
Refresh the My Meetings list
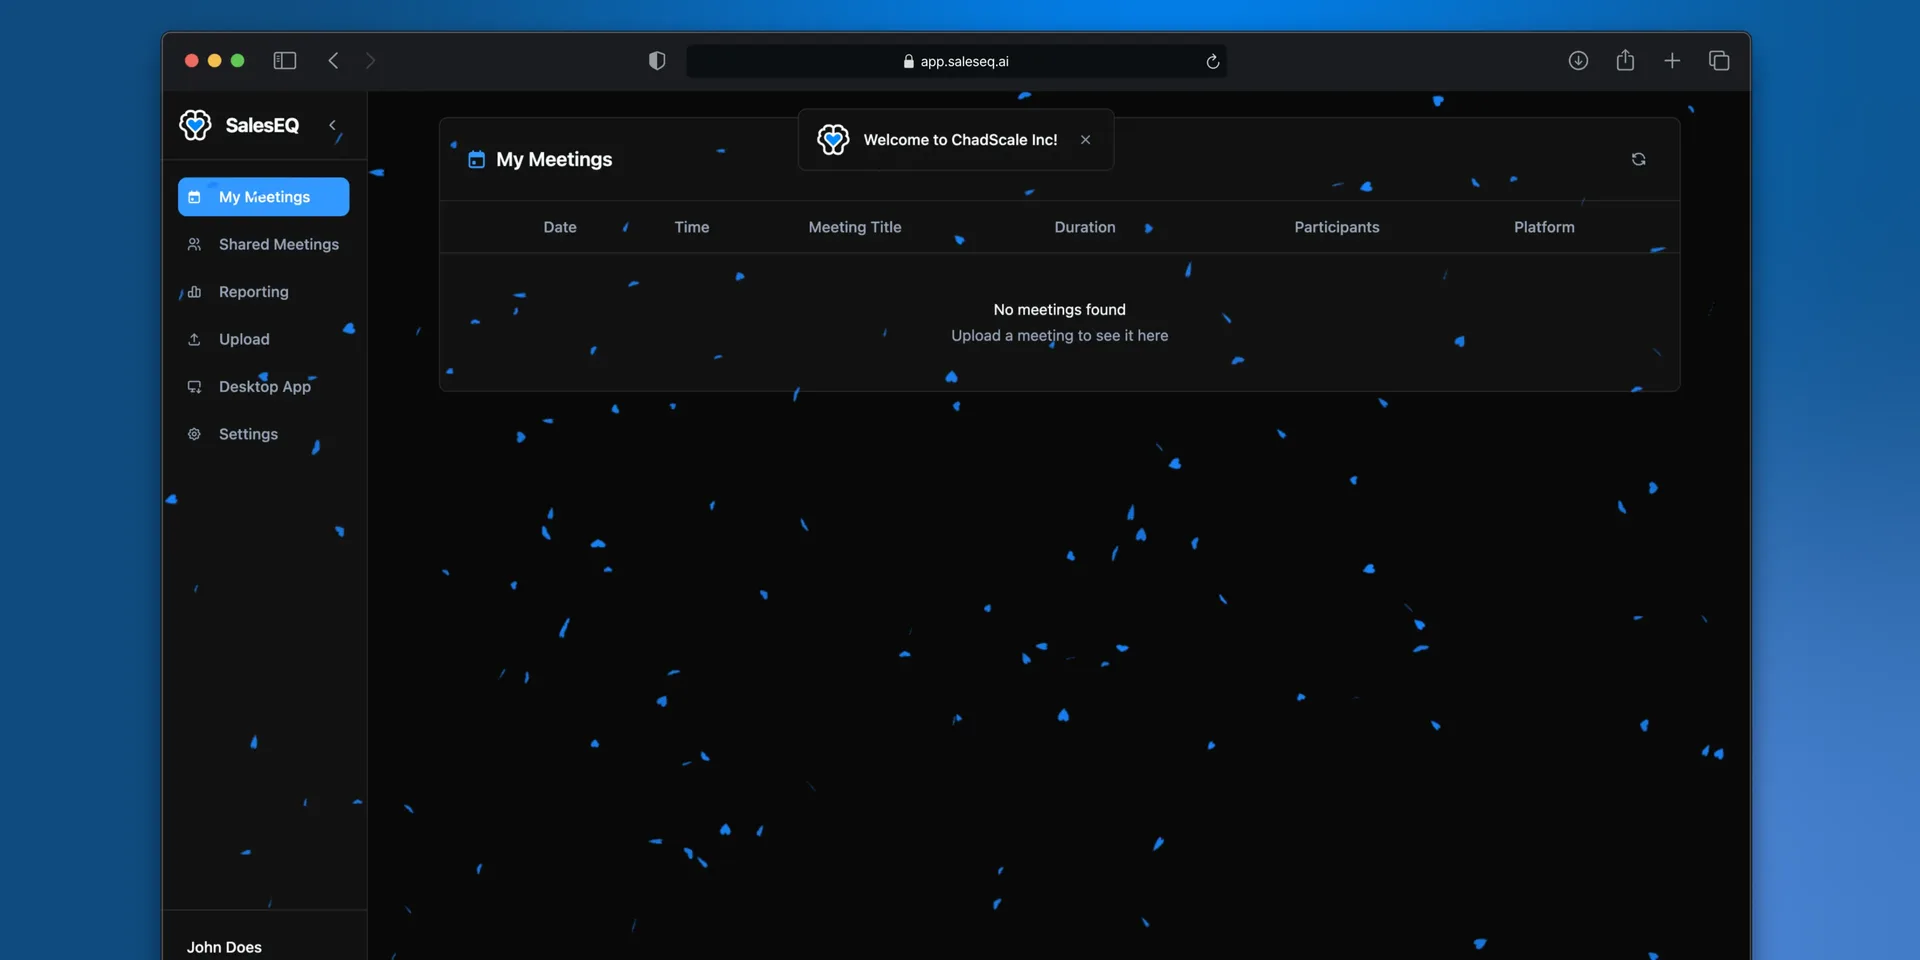[x=1638, y=159]
